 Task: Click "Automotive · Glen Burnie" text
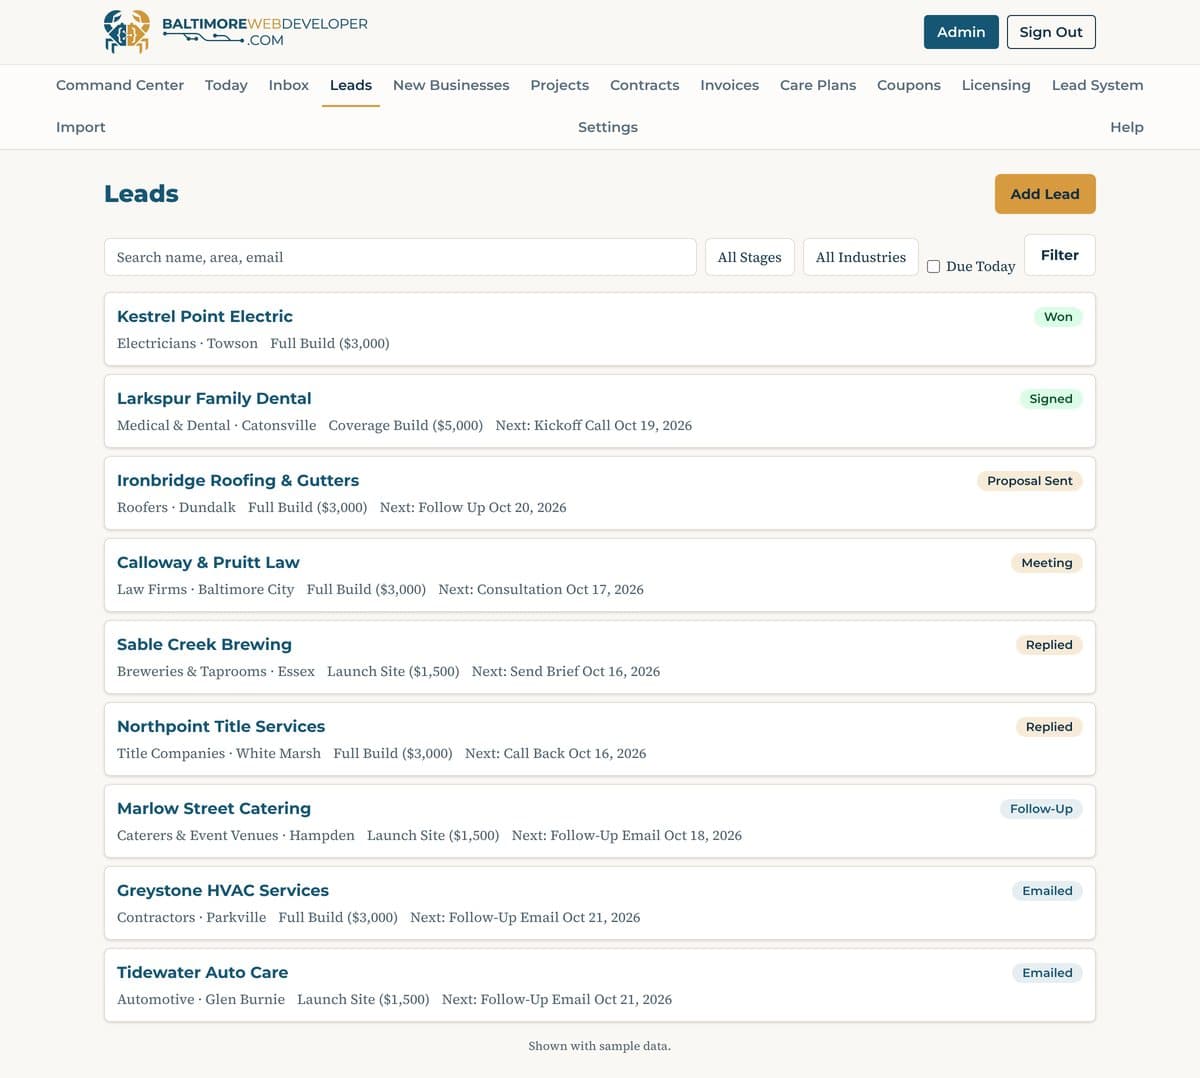pyautogui.click(x=201, y=999)
